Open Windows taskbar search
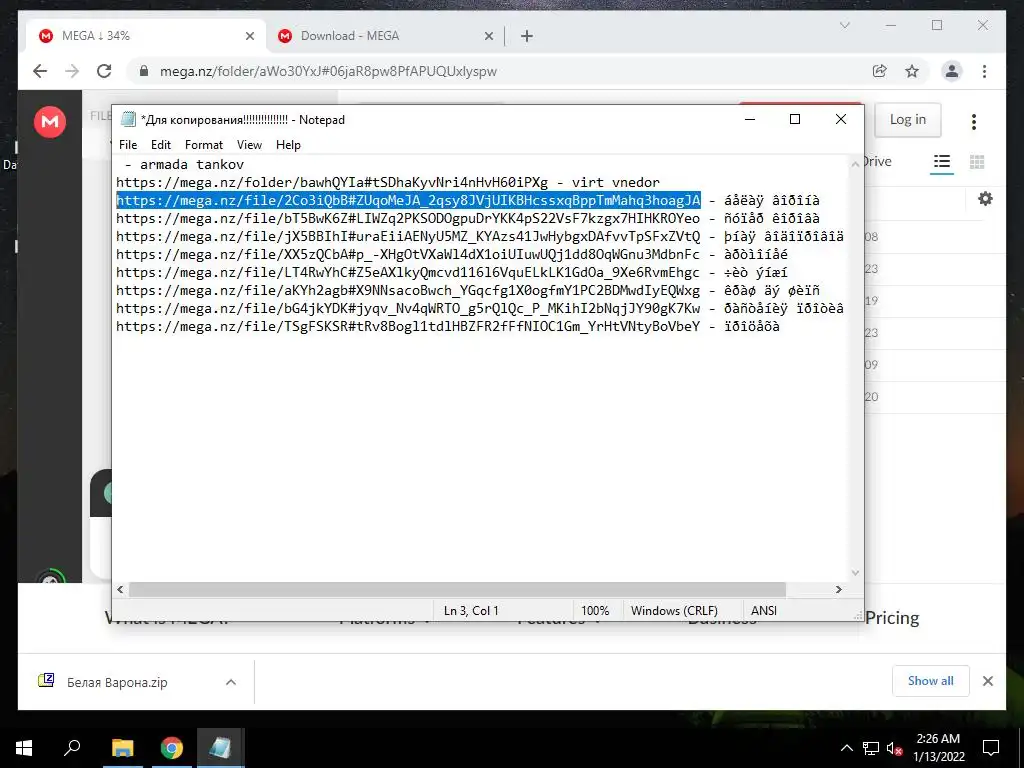 (x=72, y=748)
